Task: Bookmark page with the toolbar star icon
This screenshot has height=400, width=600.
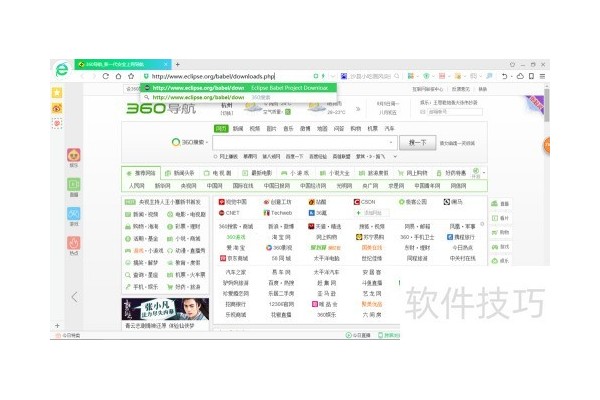Action: tap(131, 76)
